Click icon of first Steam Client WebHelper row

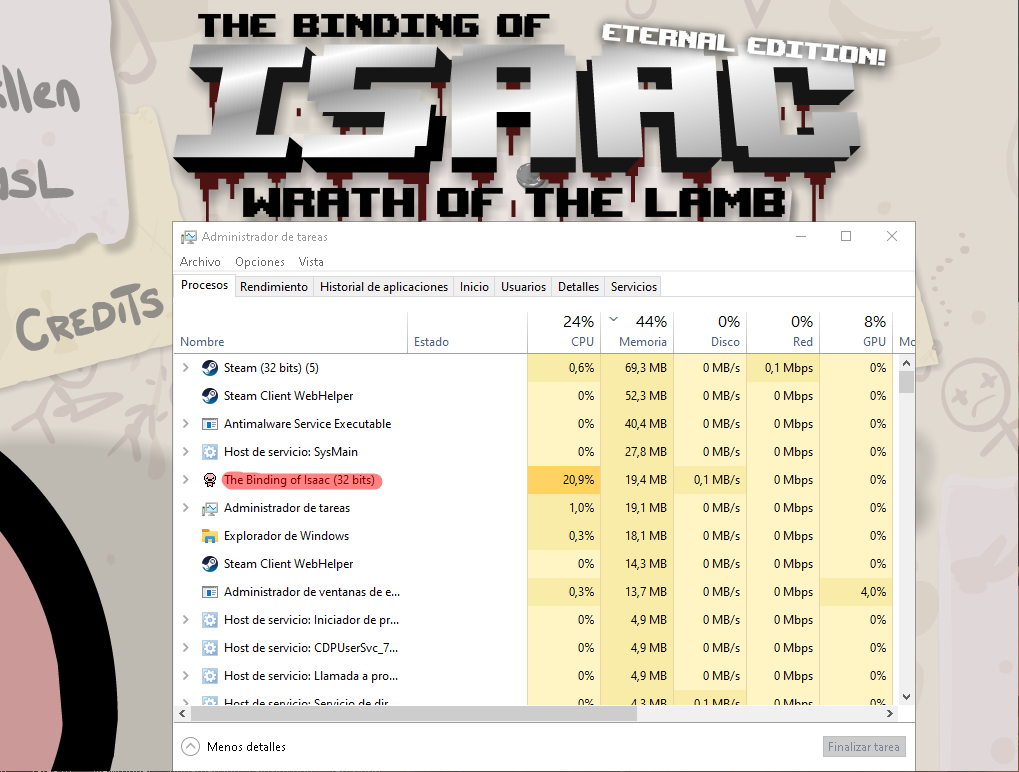tap(209, 396)
